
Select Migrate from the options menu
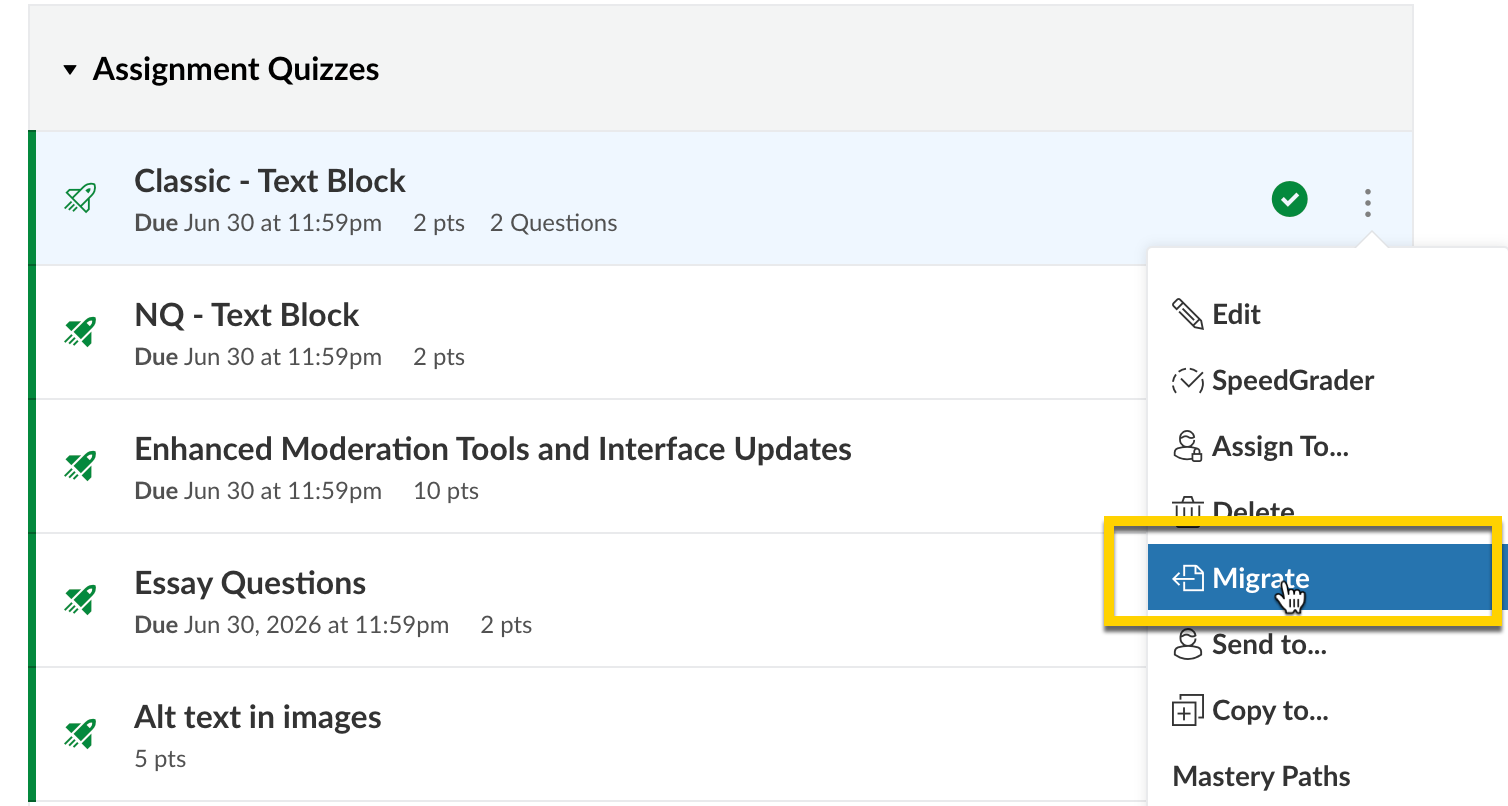click(1260, 578)
